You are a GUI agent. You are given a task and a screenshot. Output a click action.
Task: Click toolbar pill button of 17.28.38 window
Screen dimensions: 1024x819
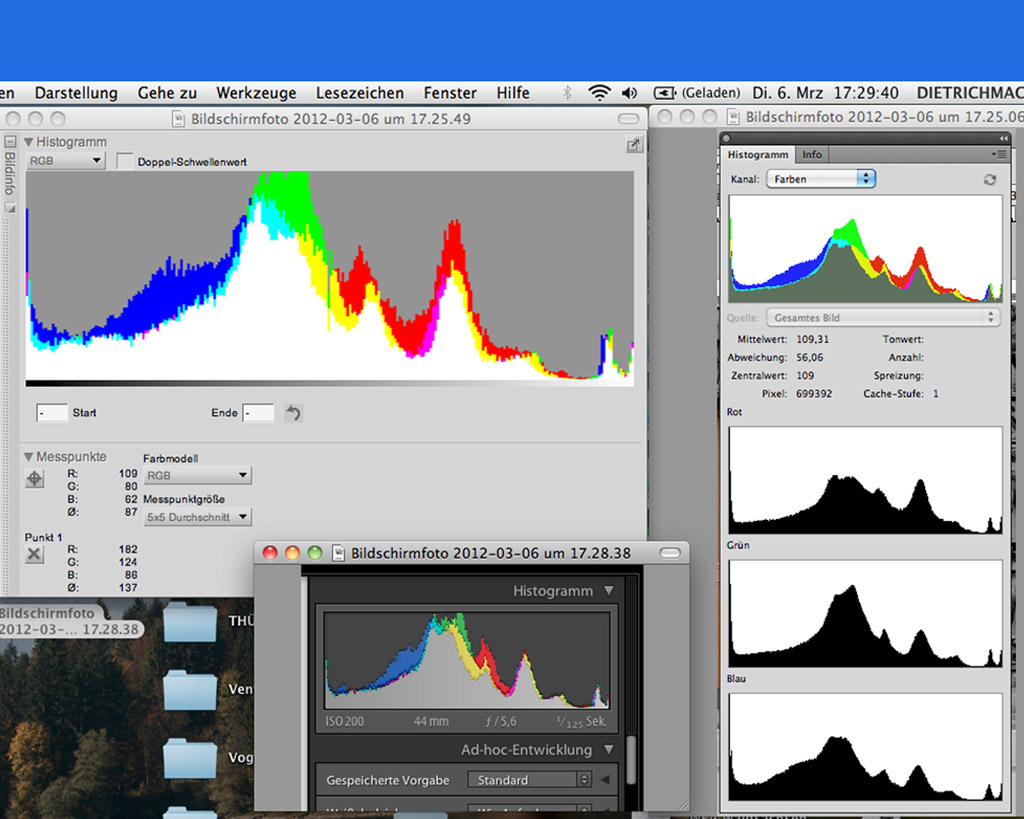pyautogui.click(x=669, y=553)
